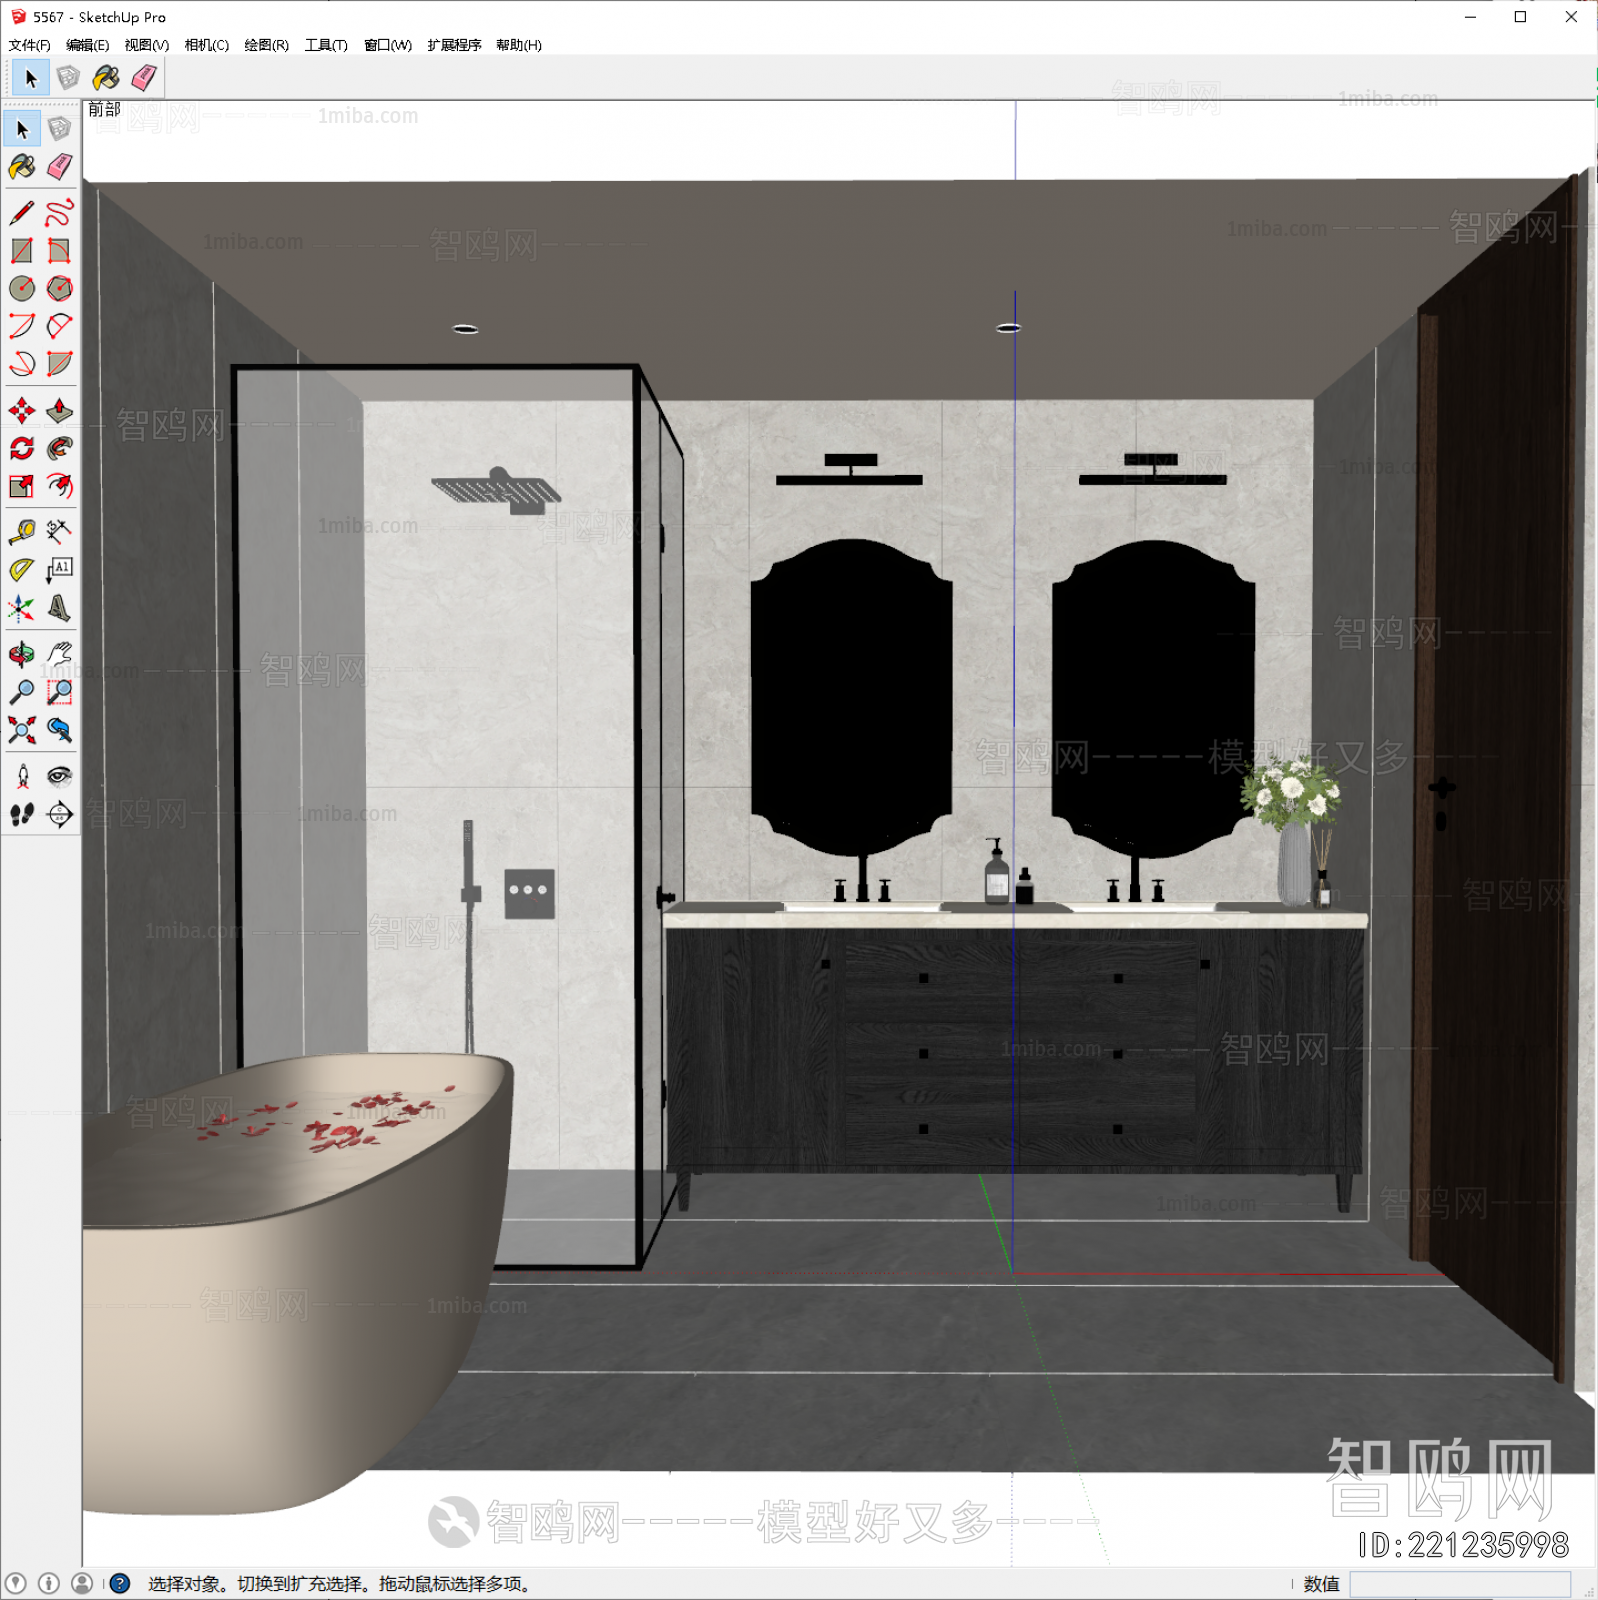
Task: Choose the Rotate tool
Action: click(x=22, y=449)
